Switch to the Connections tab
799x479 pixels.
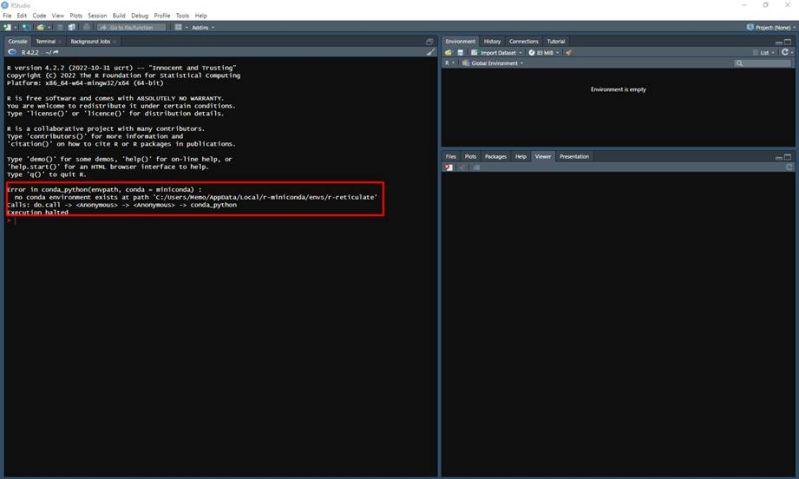[x=523, y=41]
